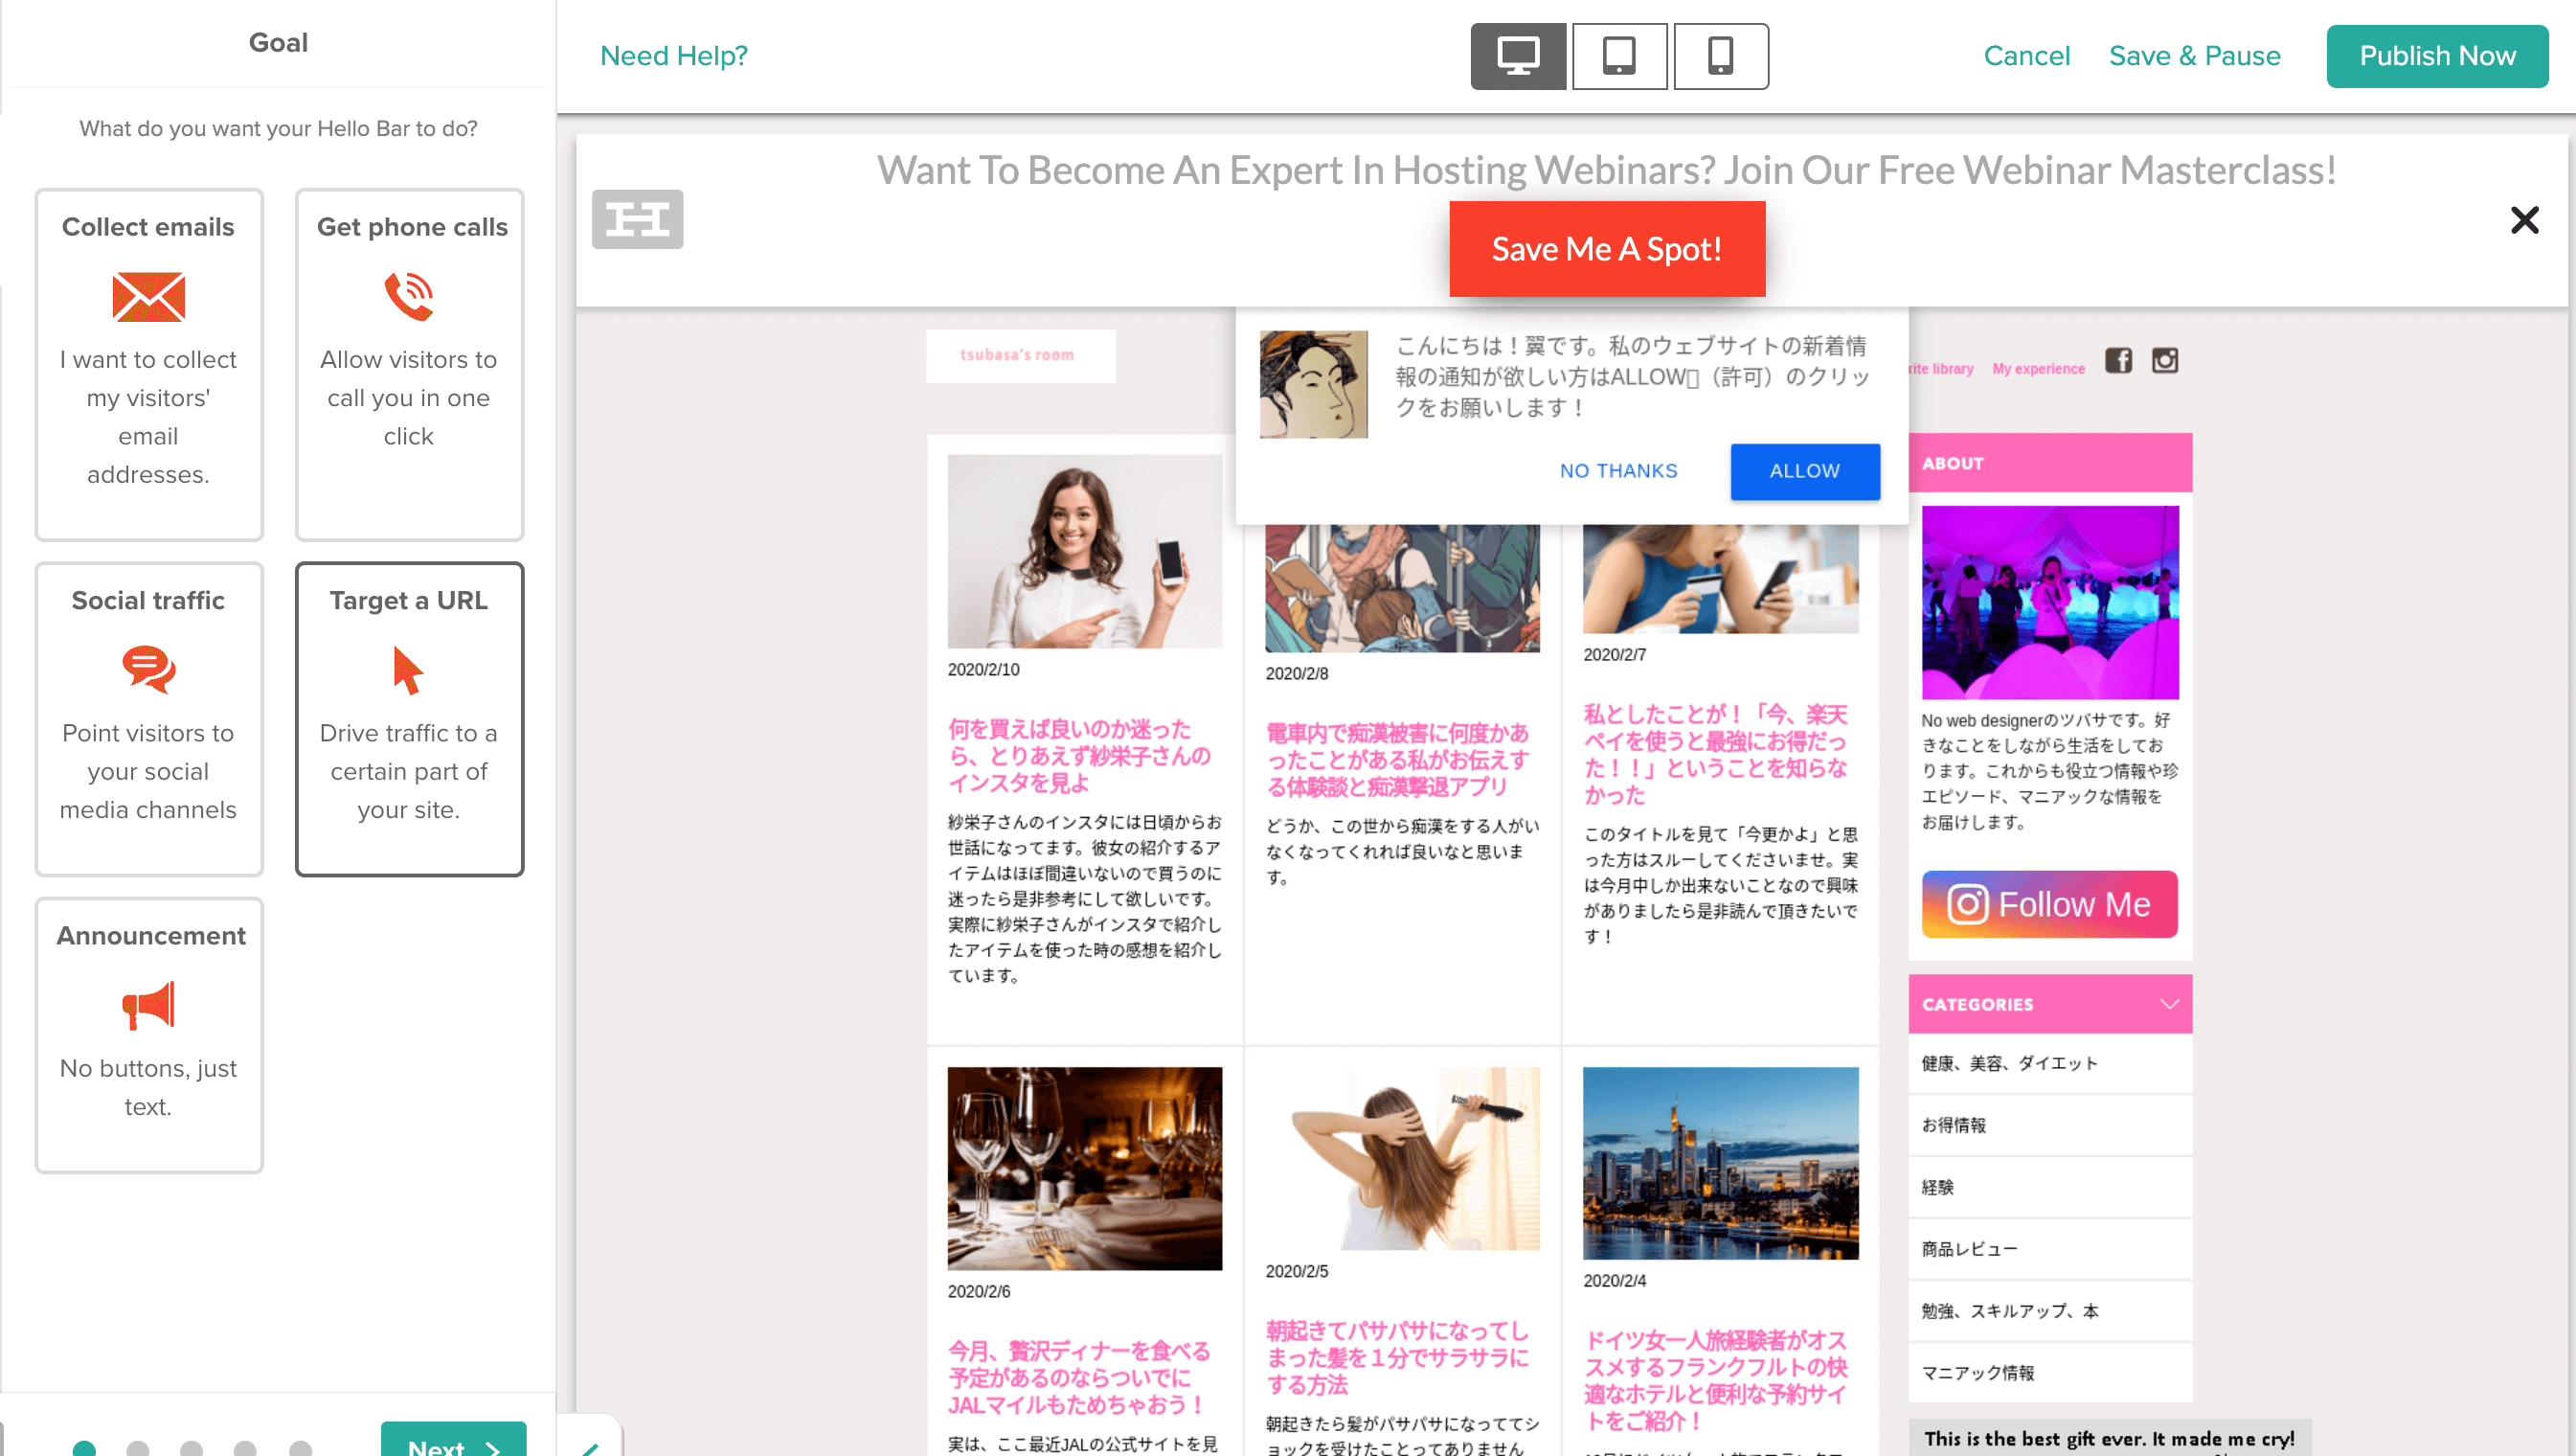Open the wine glasses dinner post thumbnail
Screen dimensions: 2576x1456
click(1084, 1168)
